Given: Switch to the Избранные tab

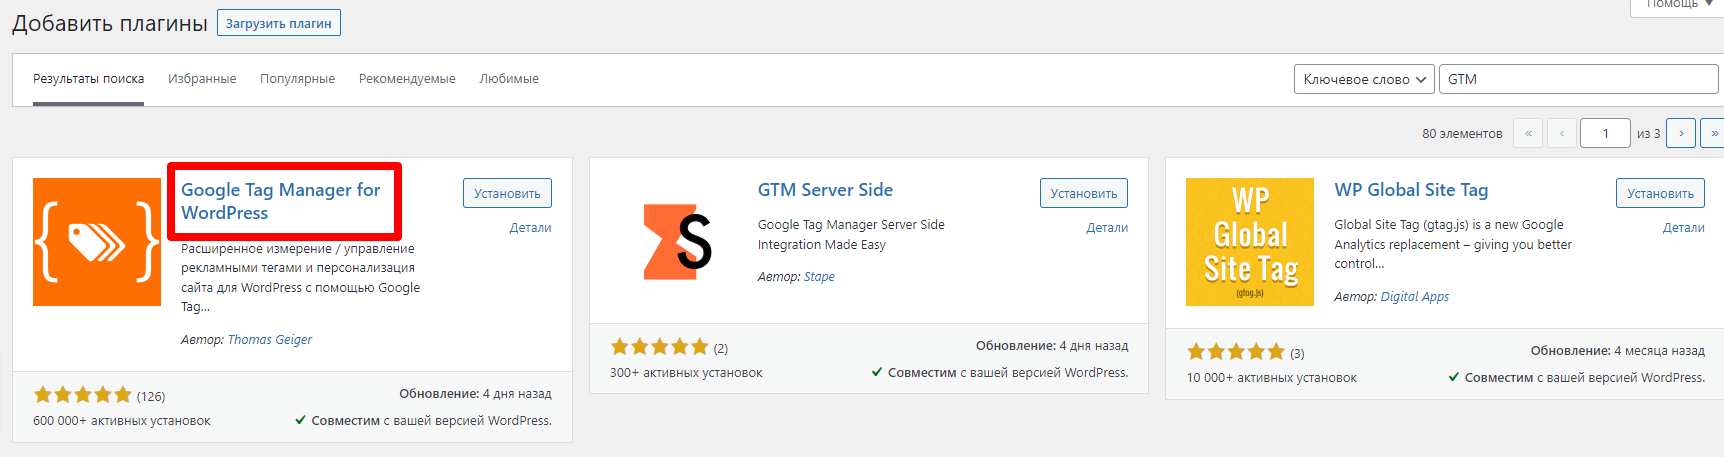Looking at the screenshot, I should pyautogui.click(x=202, y=79).
